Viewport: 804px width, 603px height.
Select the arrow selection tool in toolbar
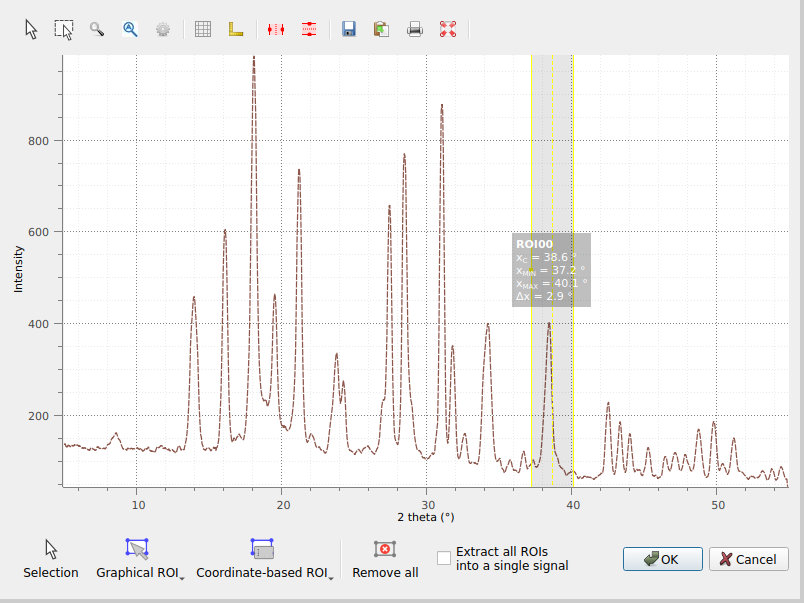click(31, 29)
